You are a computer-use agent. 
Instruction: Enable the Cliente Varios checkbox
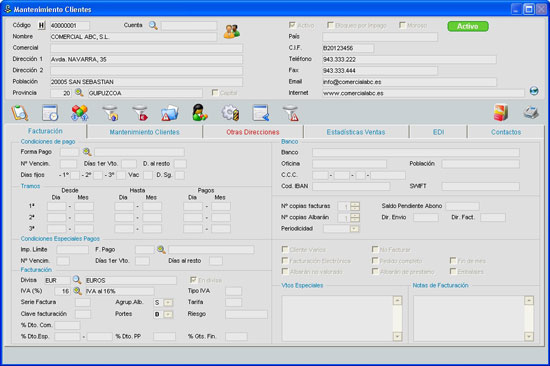pyautogui.click(x=285, y=249)
